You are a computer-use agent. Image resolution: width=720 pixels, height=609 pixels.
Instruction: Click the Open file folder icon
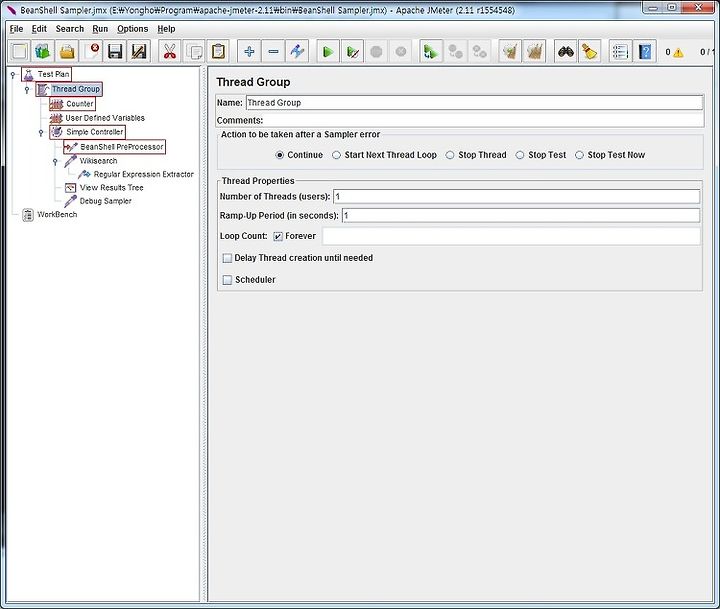[x=67, y=51]
